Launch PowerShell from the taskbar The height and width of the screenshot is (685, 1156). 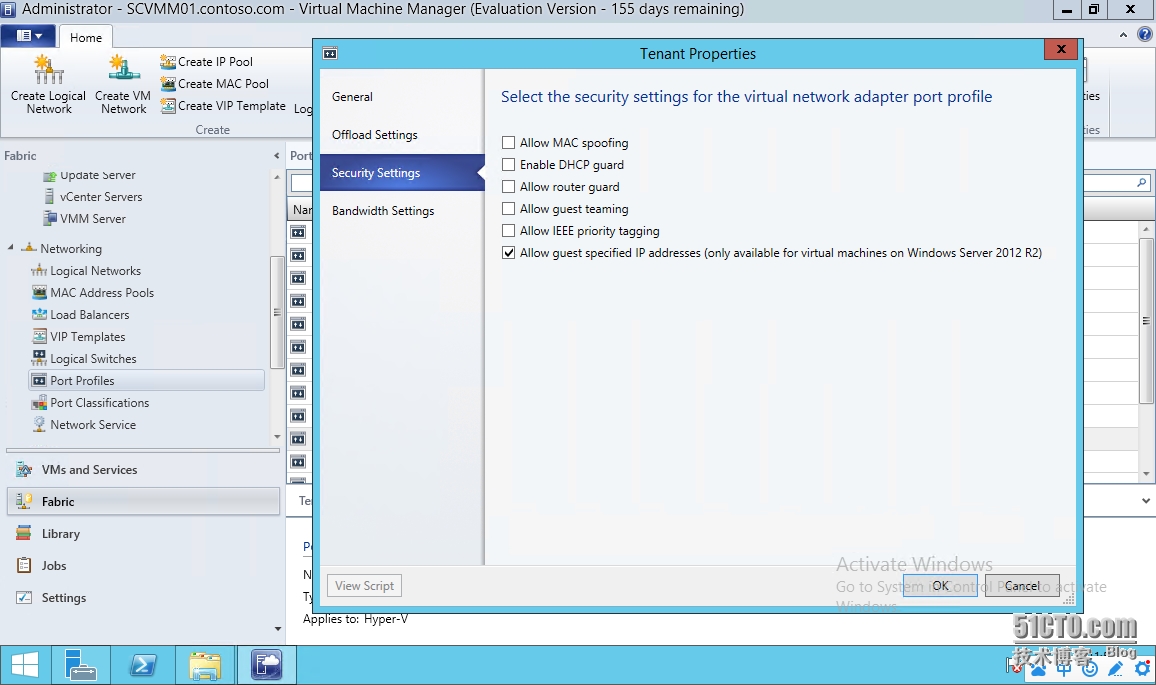(x=142, y=665)
